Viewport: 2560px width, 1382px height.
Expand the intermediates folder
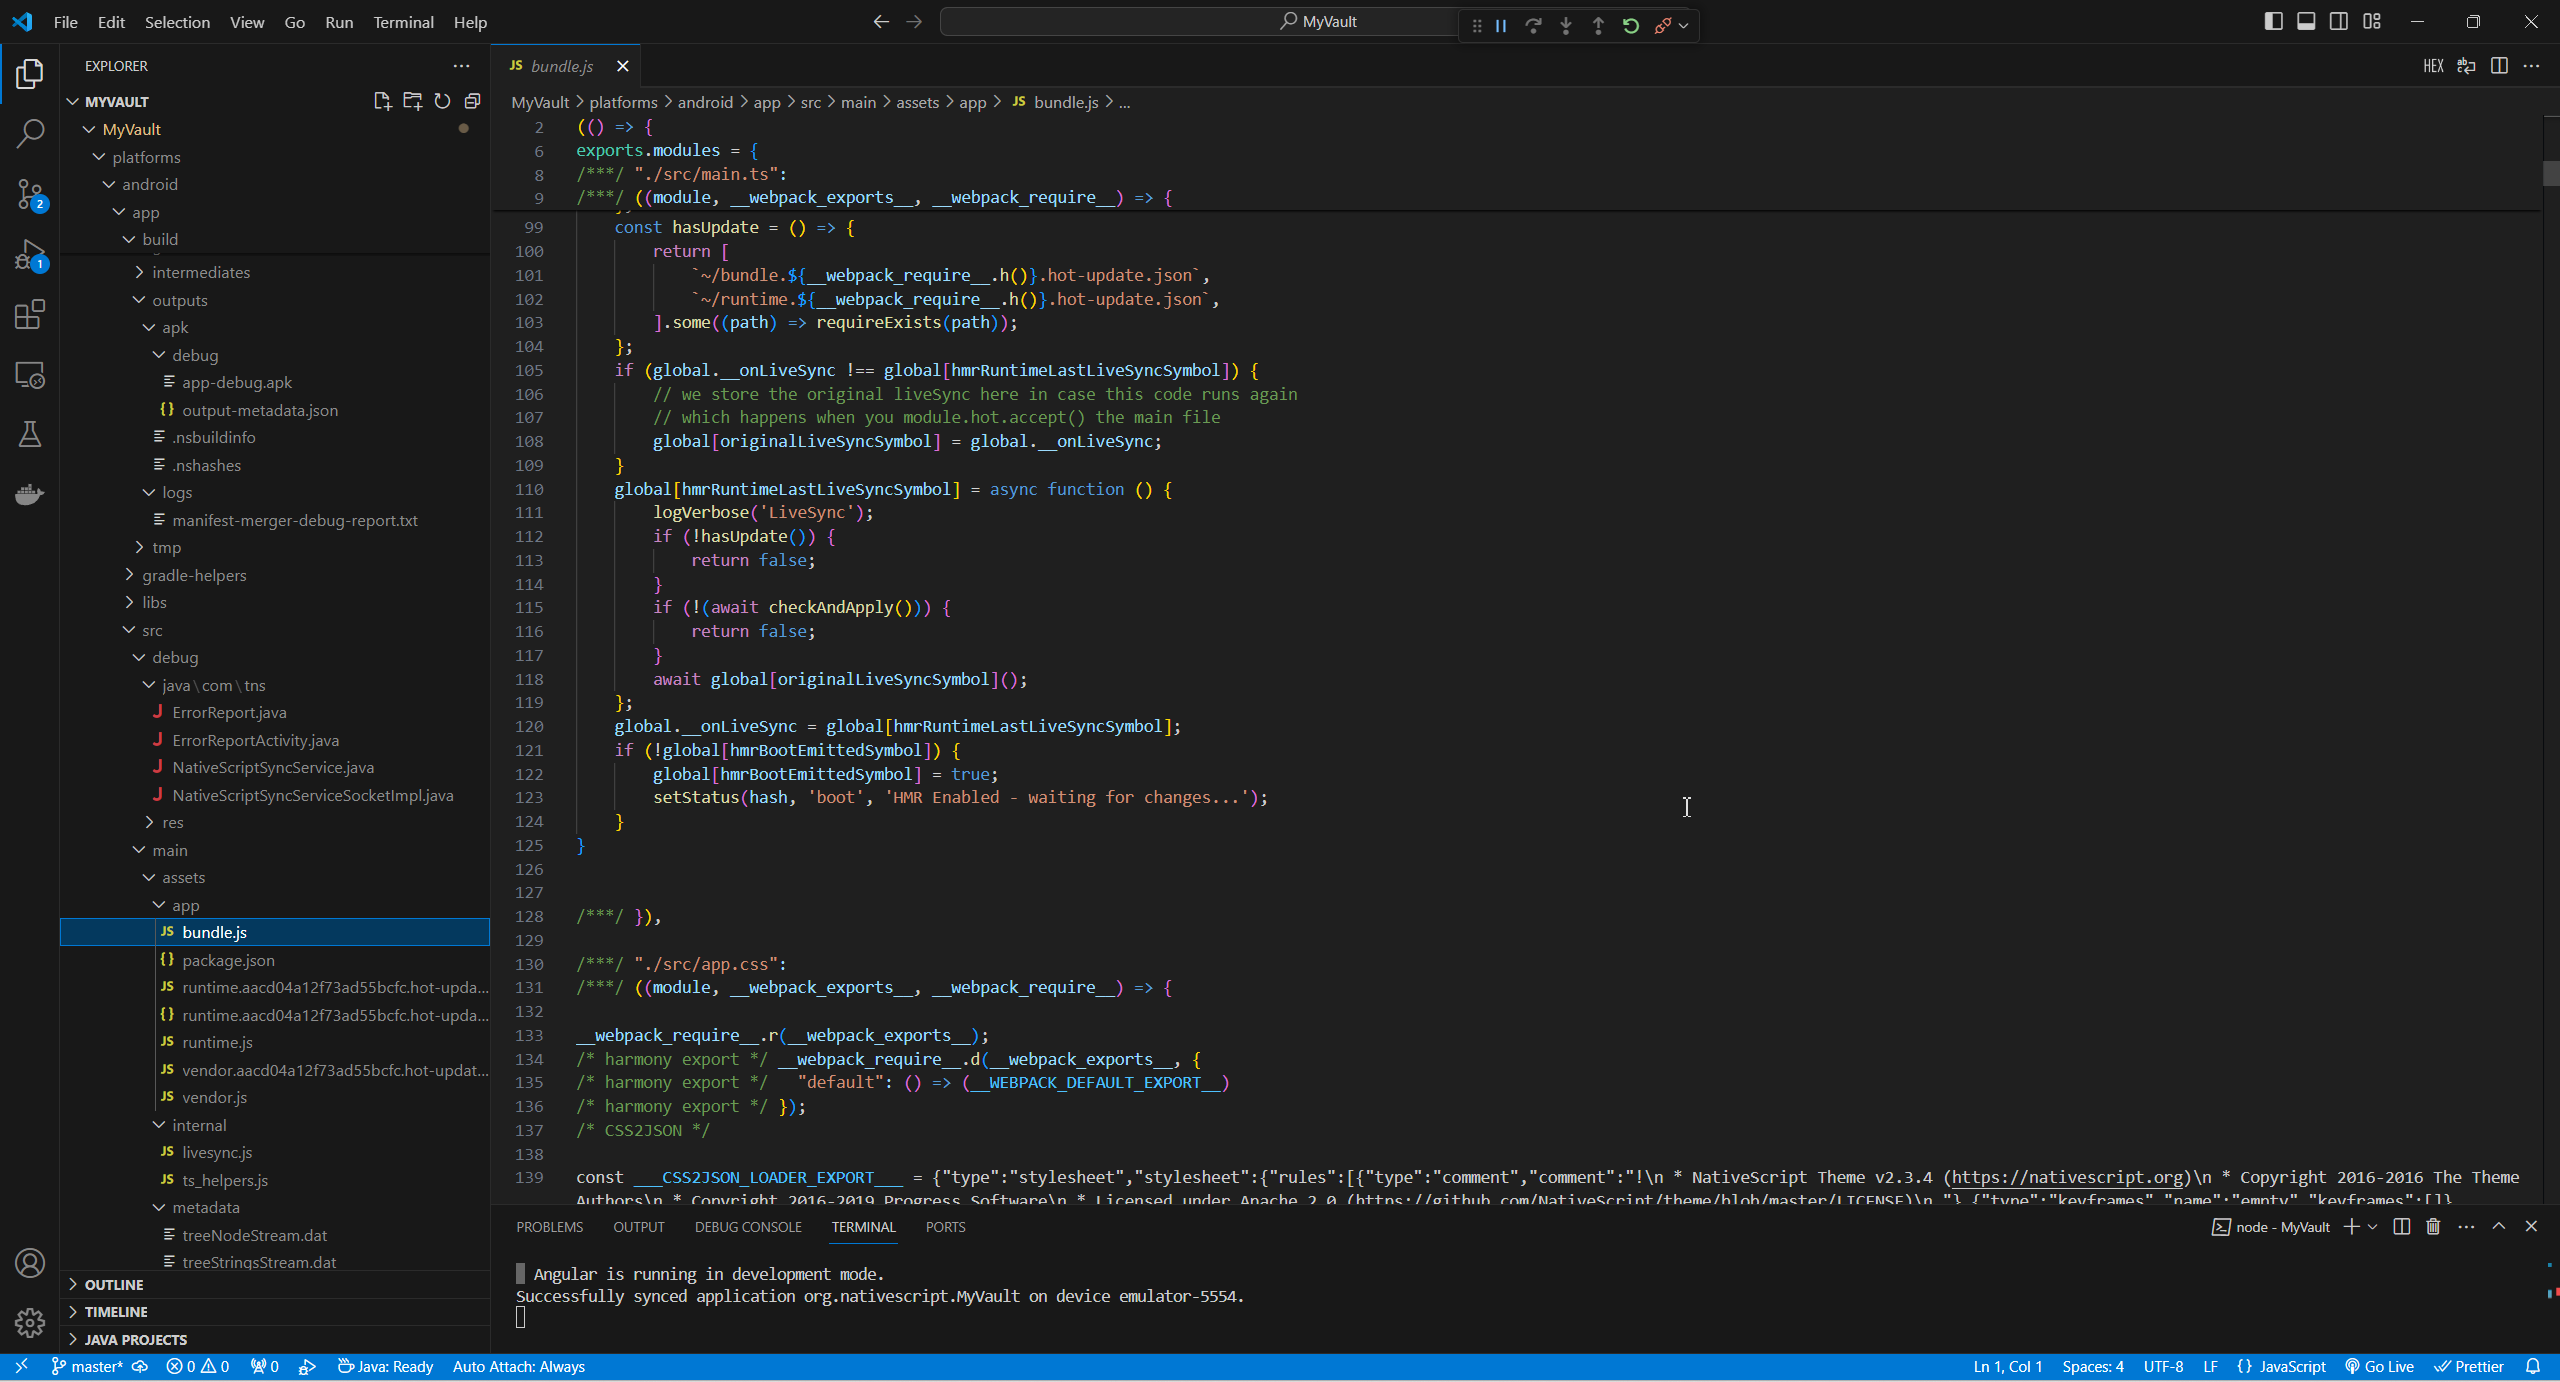coord(201,272)
